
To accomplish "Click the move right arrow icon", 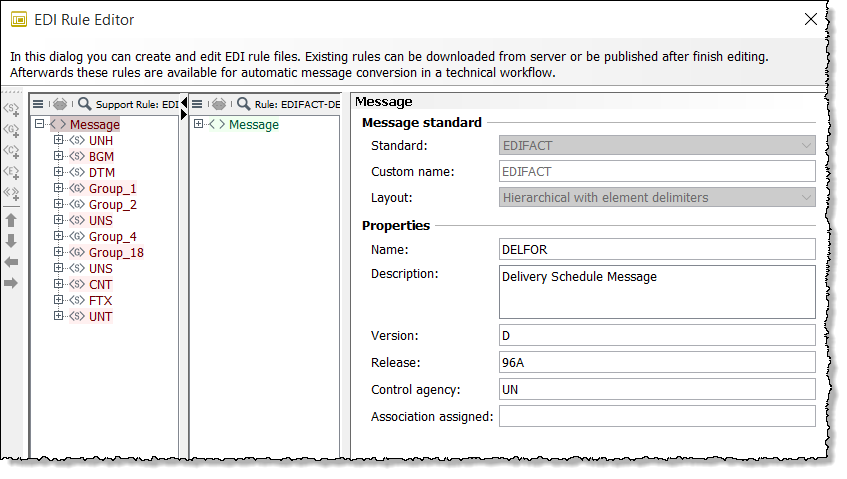I will 12,283.
